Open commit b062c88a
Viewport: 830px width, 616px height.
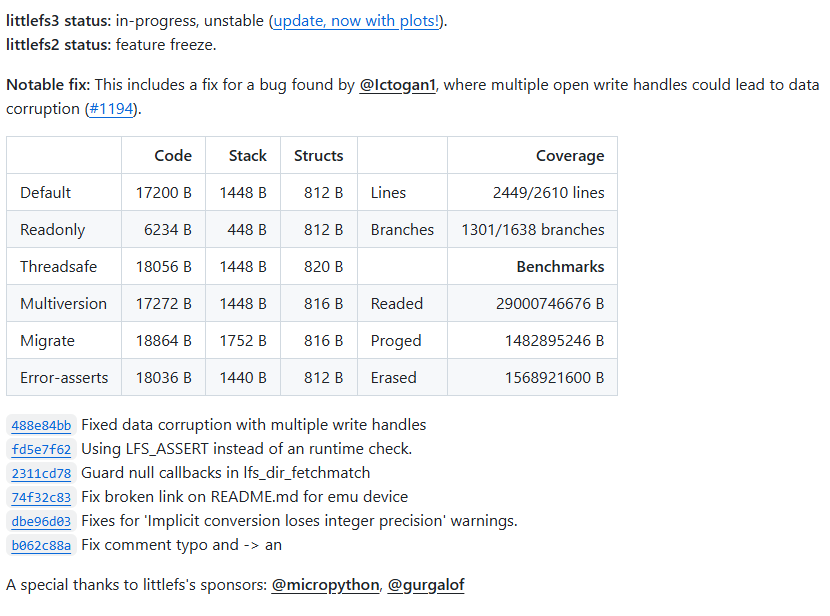point(41,546)
